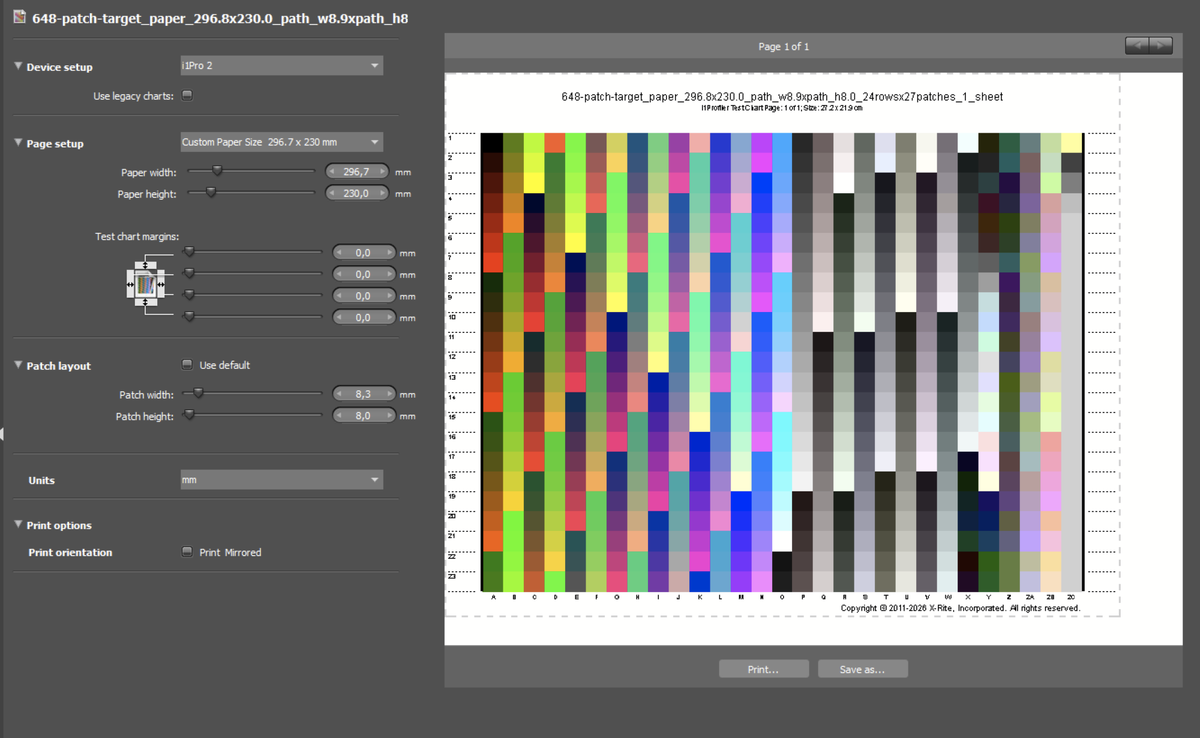The height and width of the screenshot is (738, 1200).
Task: Click the test chart margins diagram icon
Action: [x=148, y=285]
